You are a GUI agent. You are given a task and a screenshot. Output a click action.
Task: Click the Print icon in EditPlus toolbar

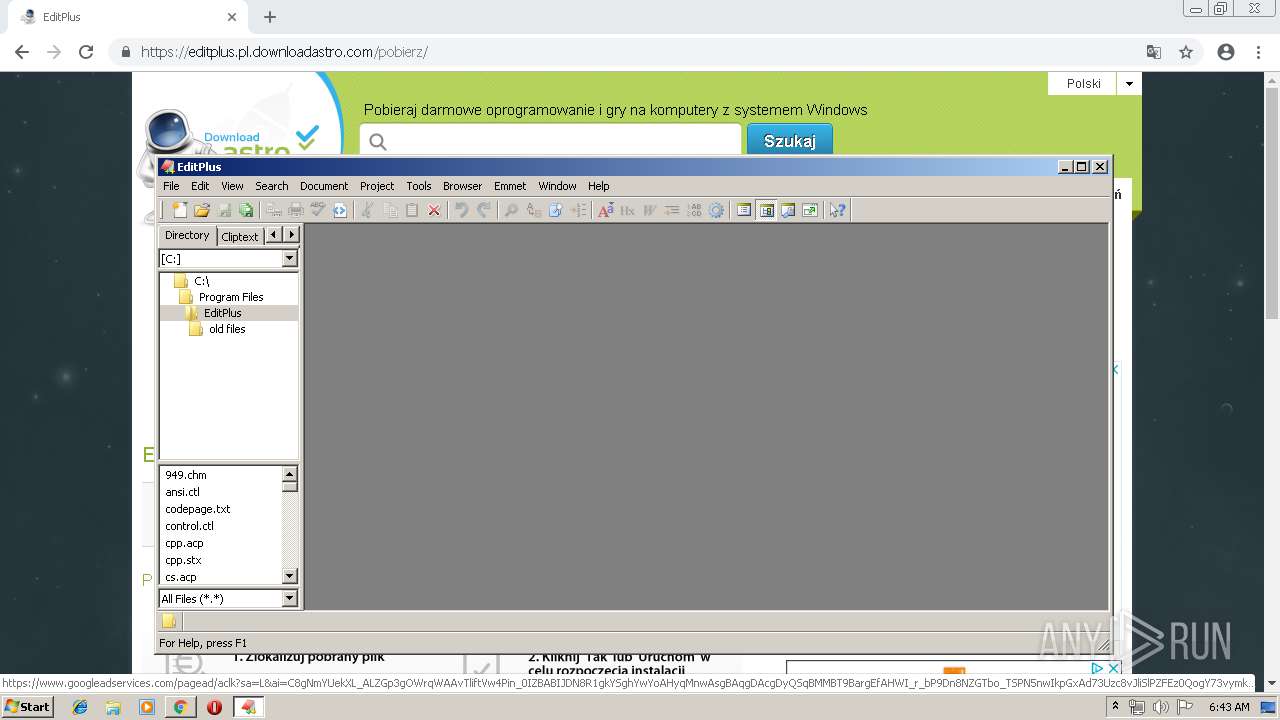(x=296, y=210)
